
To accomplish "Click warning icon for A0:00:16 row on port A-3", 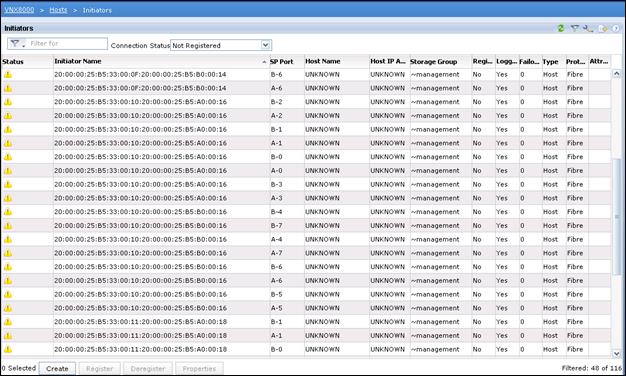I will click(8, 198).
